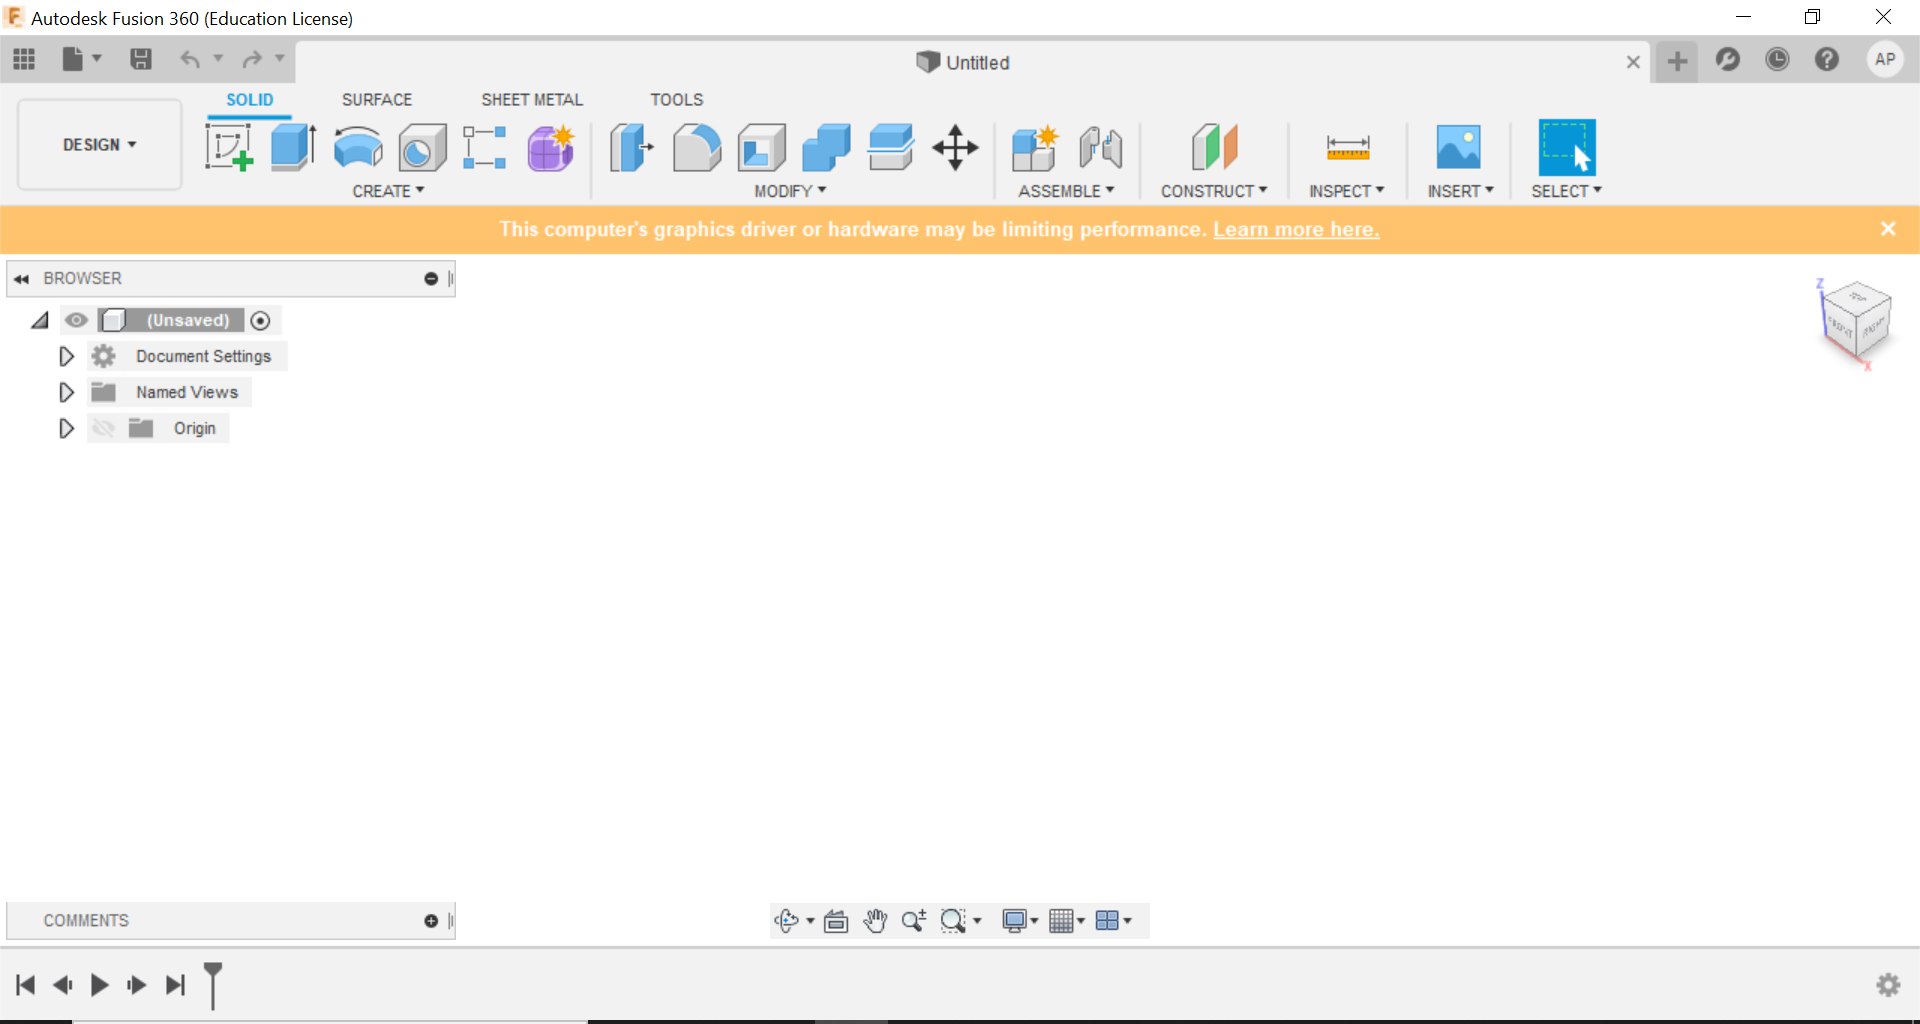Switch to the SHEET METAL tab
This screenshot has height=1024, width=1920.
coord(531,100)
